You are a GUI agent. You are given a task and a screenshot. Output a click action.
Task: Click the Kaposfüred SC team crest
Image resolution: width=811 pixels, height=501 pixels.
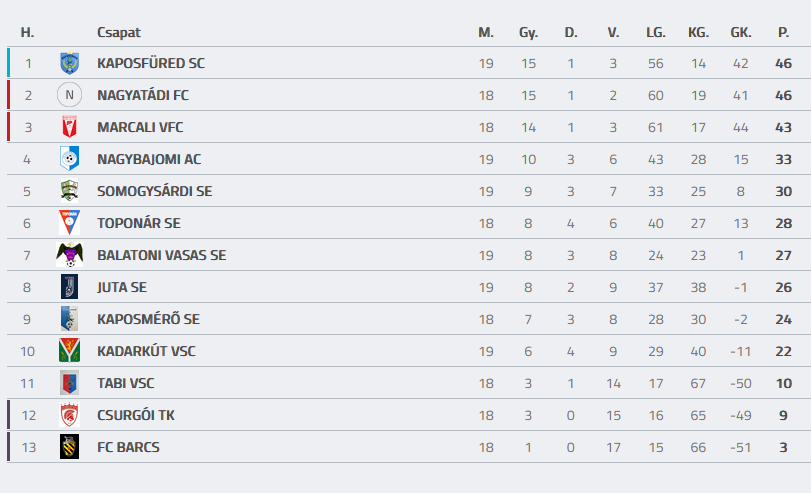point(69,63)
